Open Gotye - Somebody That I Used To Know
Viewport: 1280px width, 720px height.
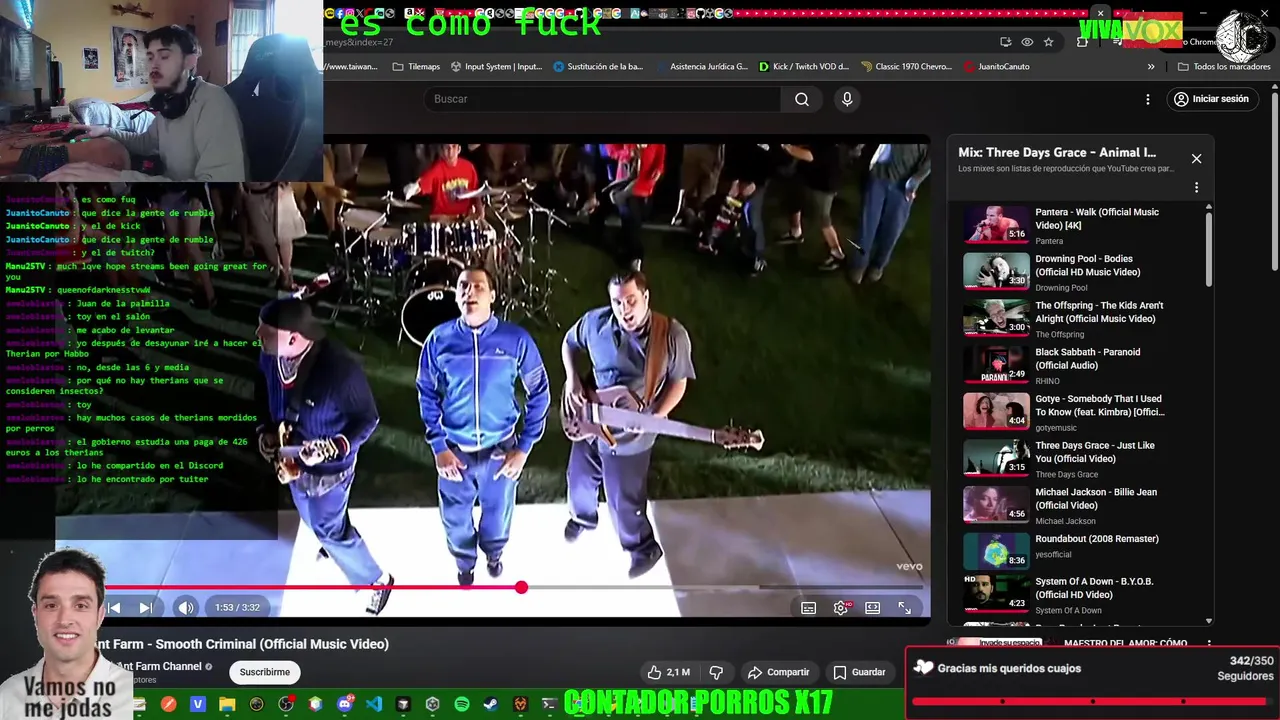pyautogui.click(x=1076, y=411)
